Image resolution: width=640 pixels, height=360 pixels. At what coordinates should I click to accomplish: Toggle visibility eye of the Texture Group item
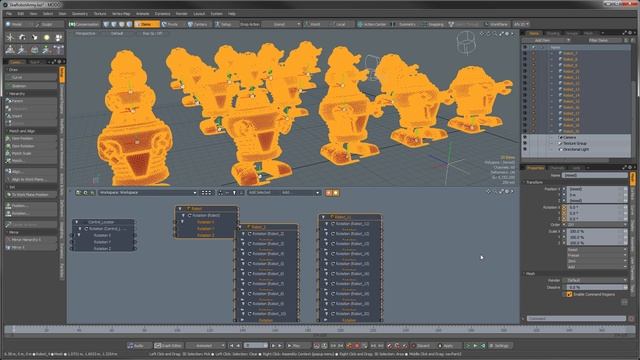coord(525,144)
